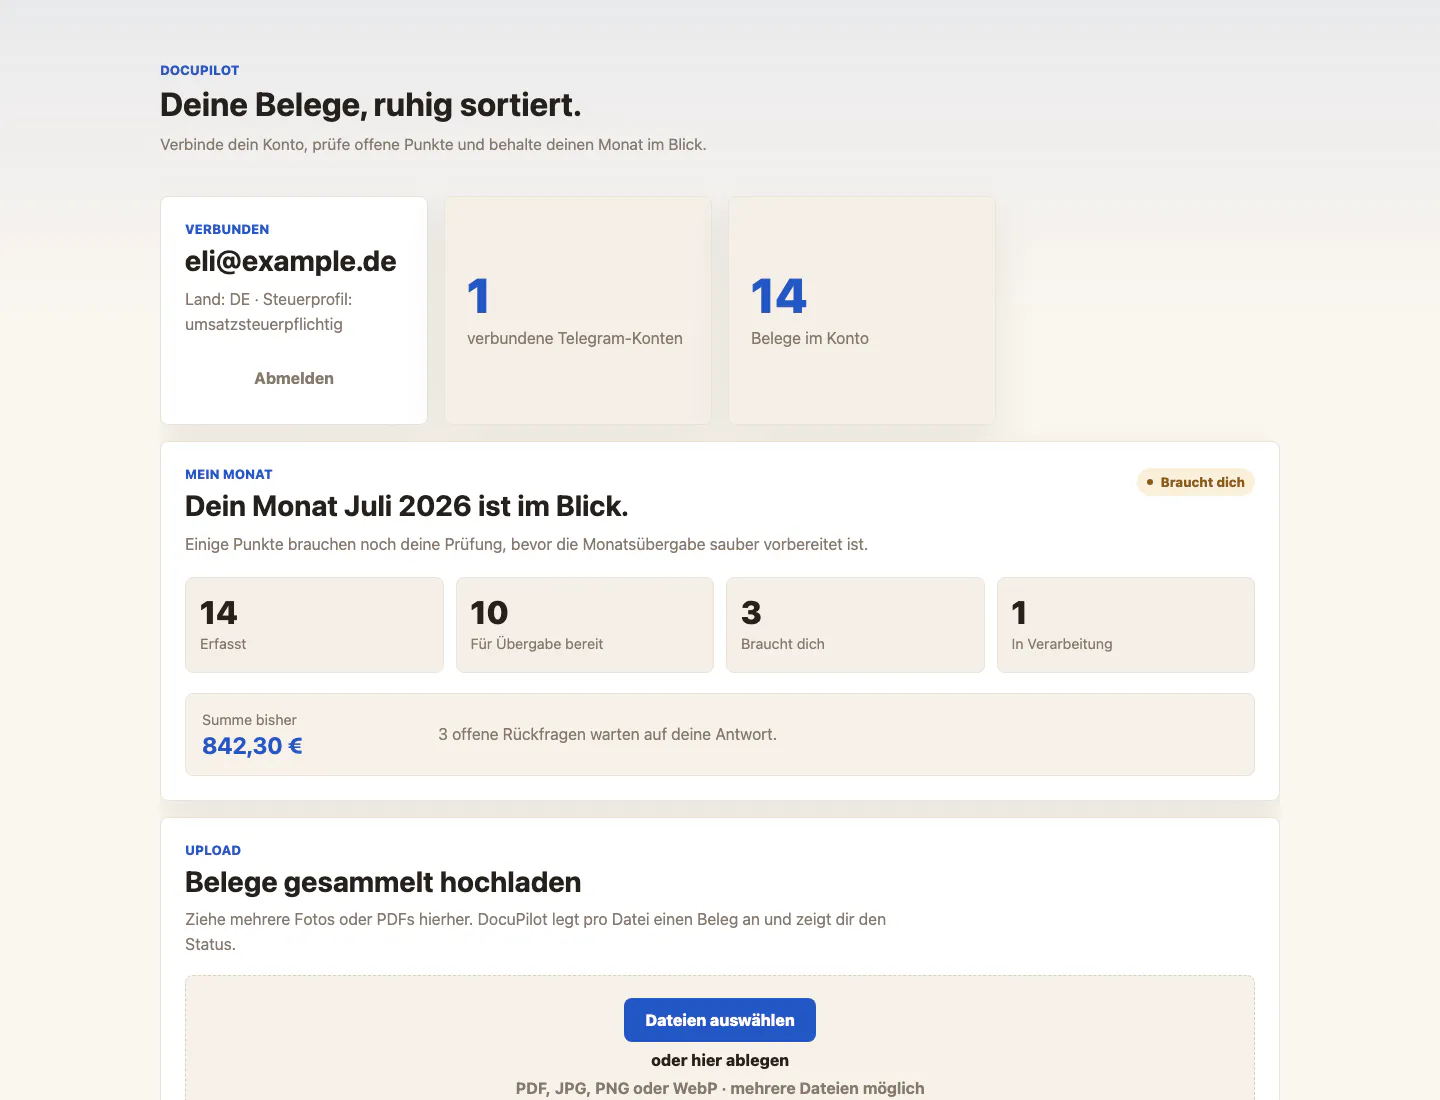
Task: Click the description starting Ziehe mehrere Fotos
Action: [x=535, y=931]
